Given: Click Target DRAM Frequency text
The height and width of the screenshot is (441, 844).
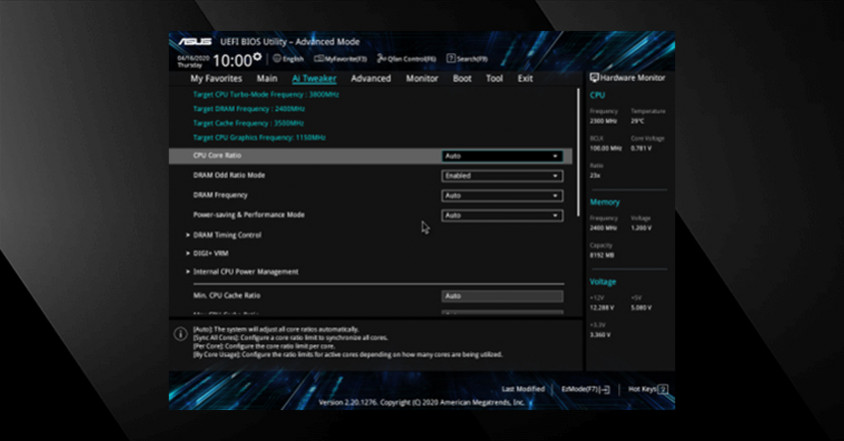Looking at the screenshot, I should 249,109.
